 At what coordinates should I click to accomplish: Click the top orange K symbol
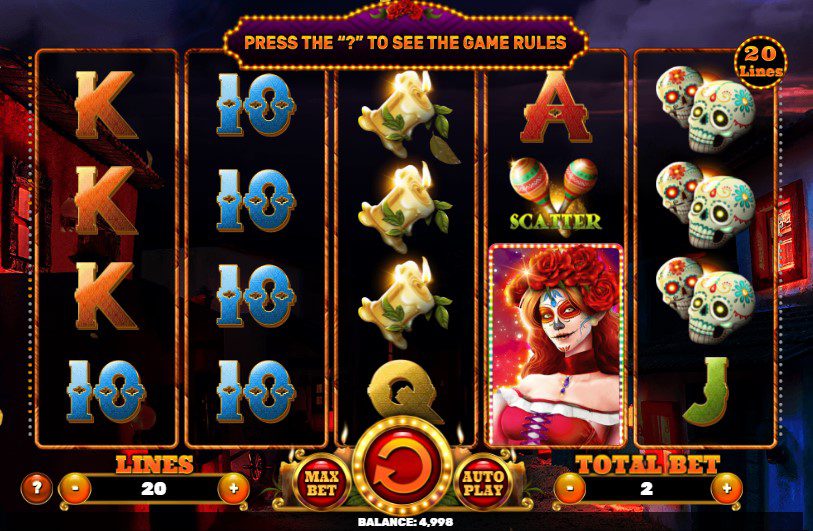[105, 105]
